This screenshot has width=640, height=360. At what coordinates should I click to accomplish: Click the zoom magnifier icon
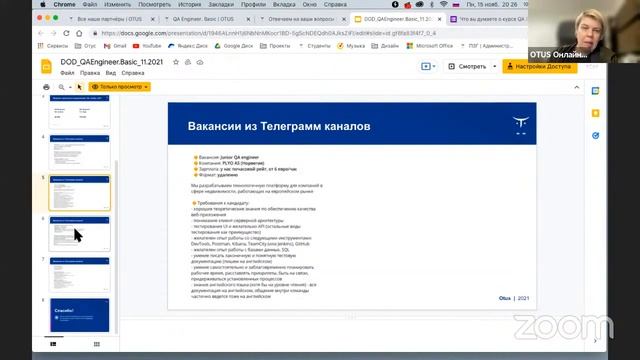[61, 87]
